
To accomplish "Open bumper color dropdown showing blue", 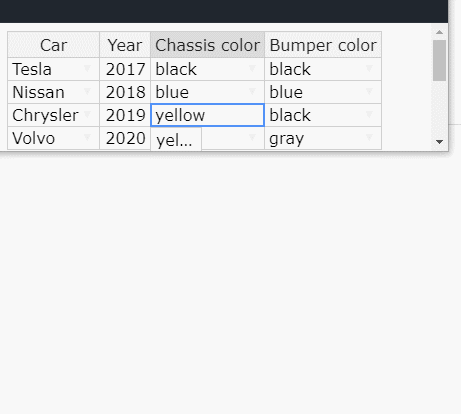I will pos(369,91).
